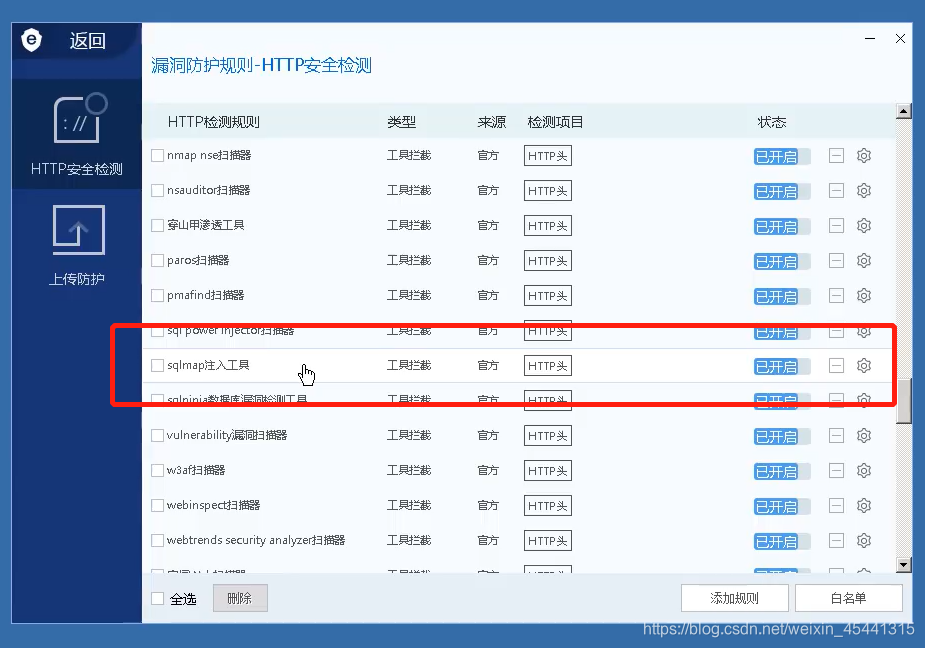Open the 白名单 whitelist
The width and height of the screenshot is (925, 648).
[x=849, y=597]
